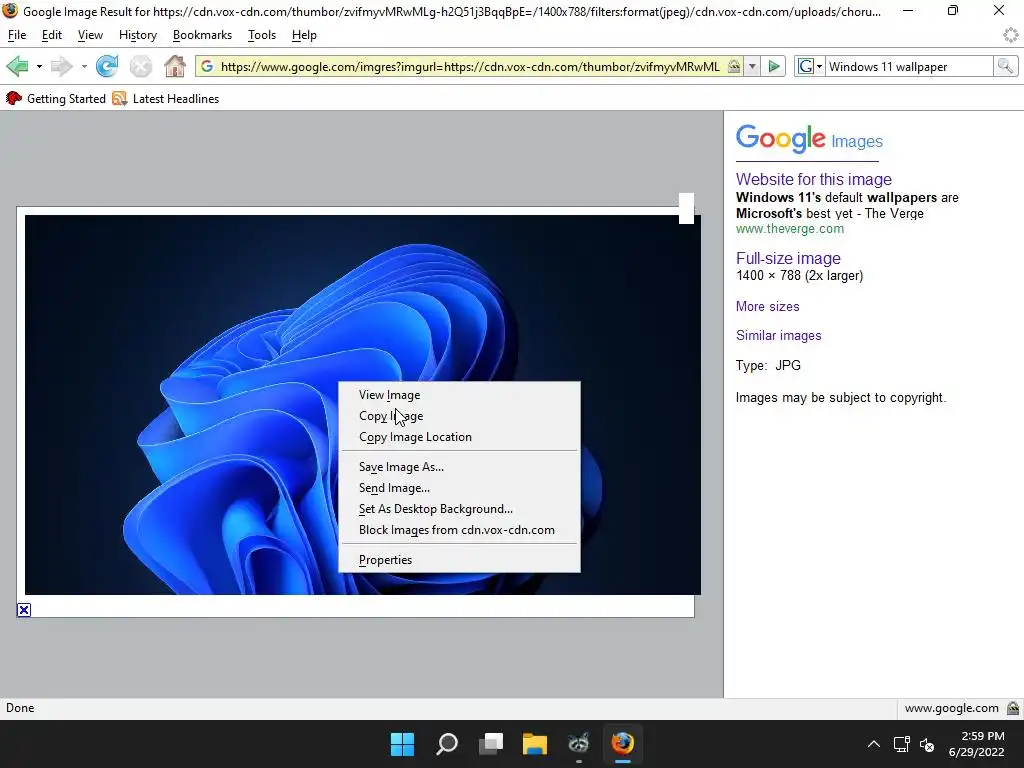Open the www.theverge.com link
This screenshot has width=1024, height=768.
790,229
